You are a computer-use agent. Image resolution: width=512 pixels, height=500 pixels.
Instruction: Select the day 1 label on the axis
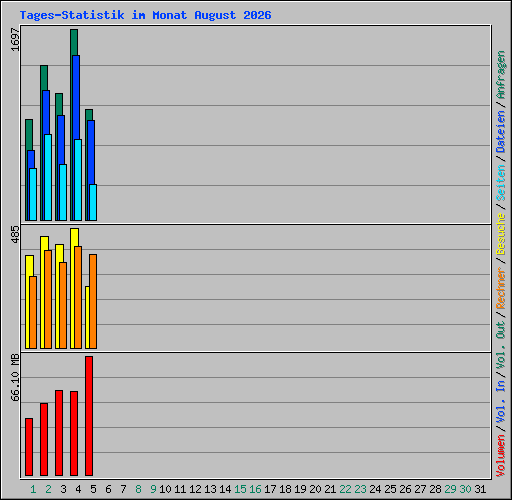coord(33,489)
